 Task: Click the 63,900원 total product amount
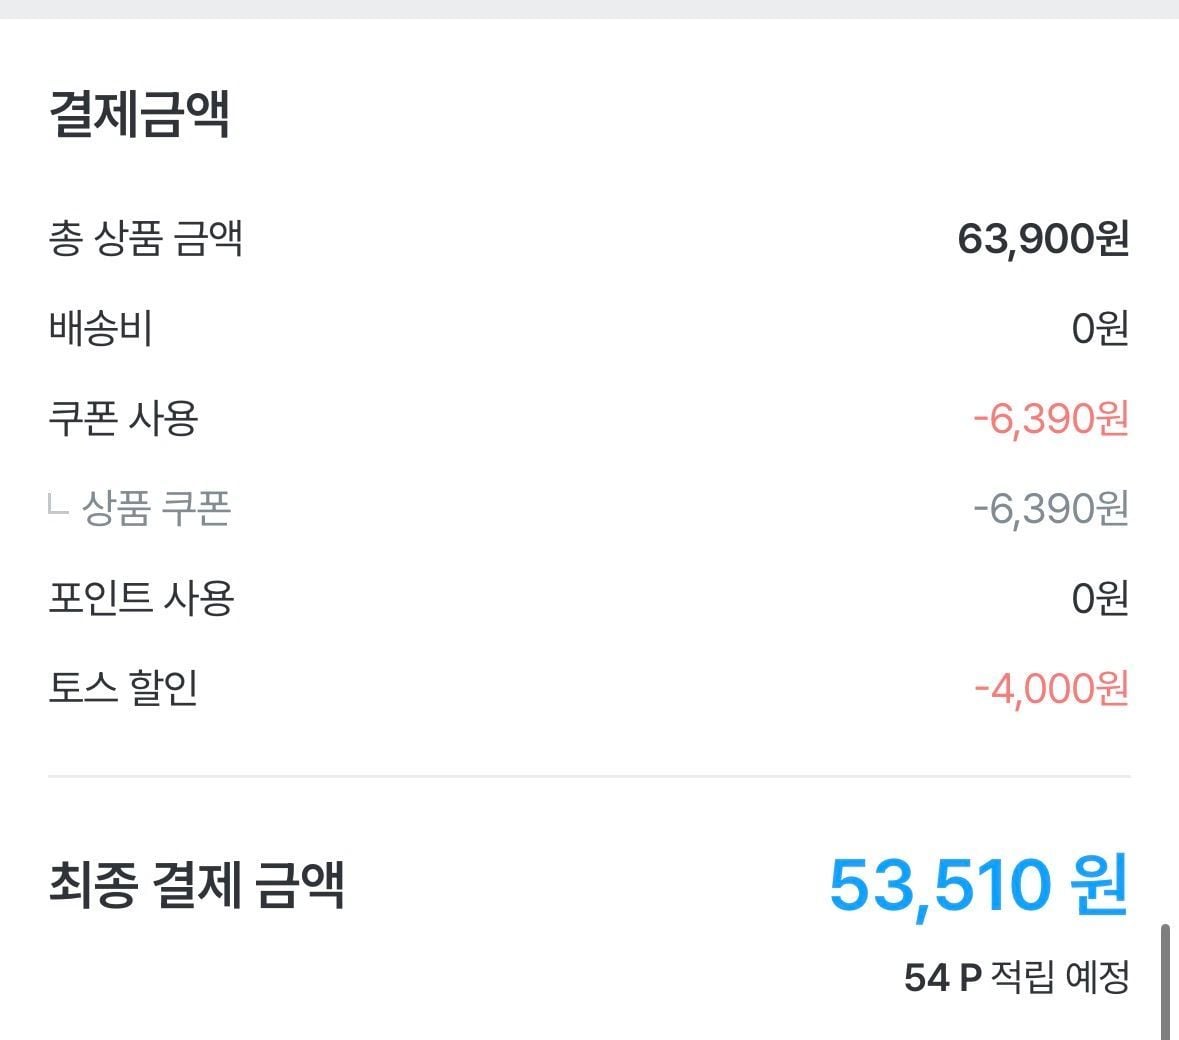tap(1042, 239)
